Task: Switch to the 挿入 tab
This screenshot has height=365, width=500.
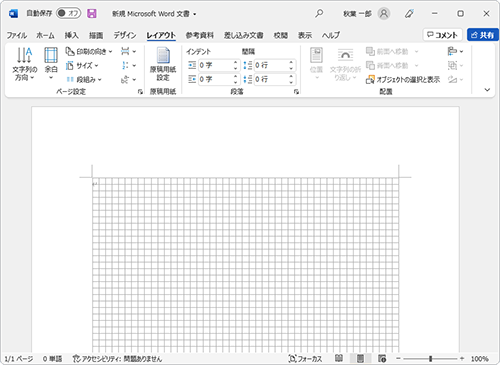Action: tap(71, 35)
